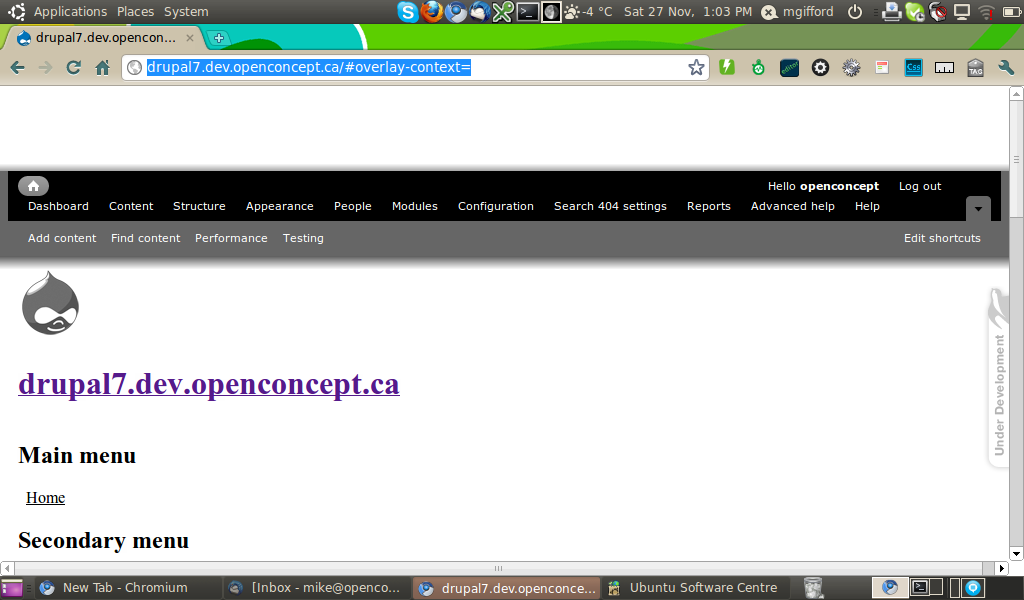Click the Home link under Main menu
The width and height of the screenshot is (1024, 600).
pyautogui.click(x=46, y=497)
